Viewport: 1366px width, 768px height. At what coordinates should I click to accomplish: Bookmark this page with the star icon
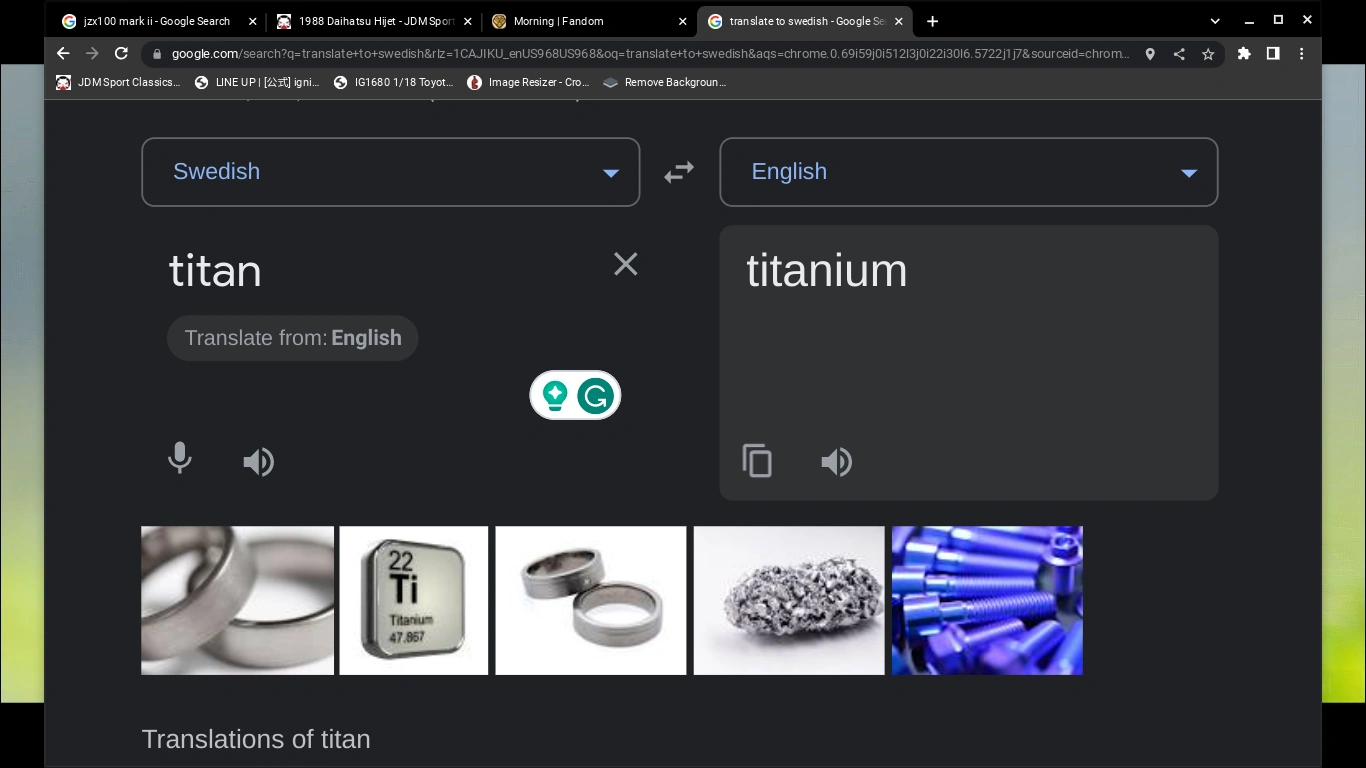pos(1208,54)
